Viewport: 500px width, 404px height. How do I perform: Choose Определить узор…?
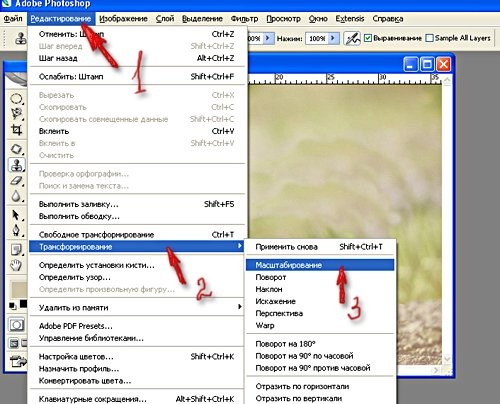137,277
